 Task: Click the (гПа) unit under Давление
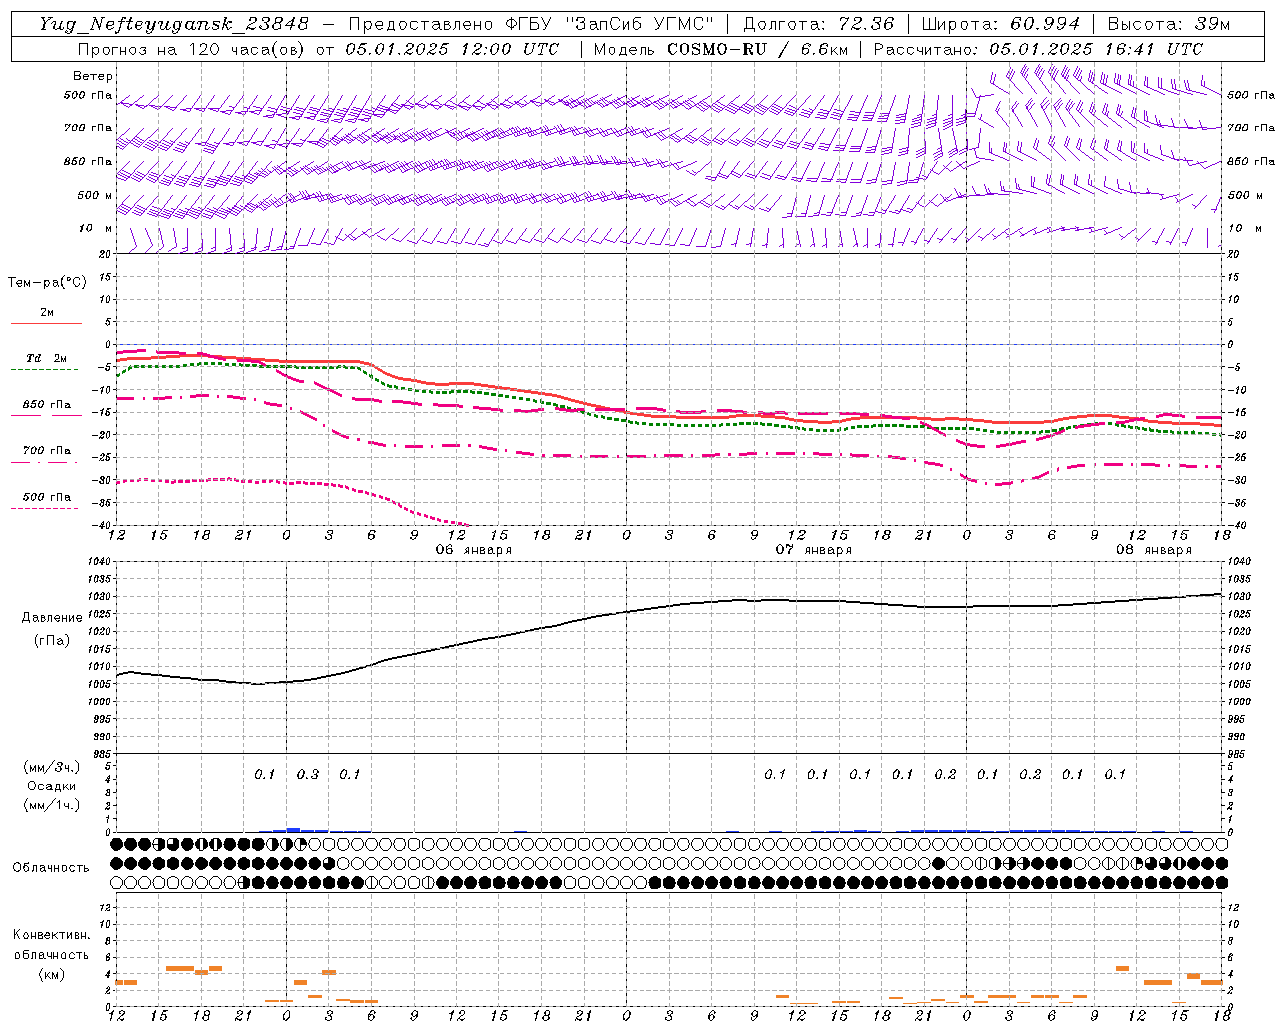pyautogui.click(x=51, y=640)
